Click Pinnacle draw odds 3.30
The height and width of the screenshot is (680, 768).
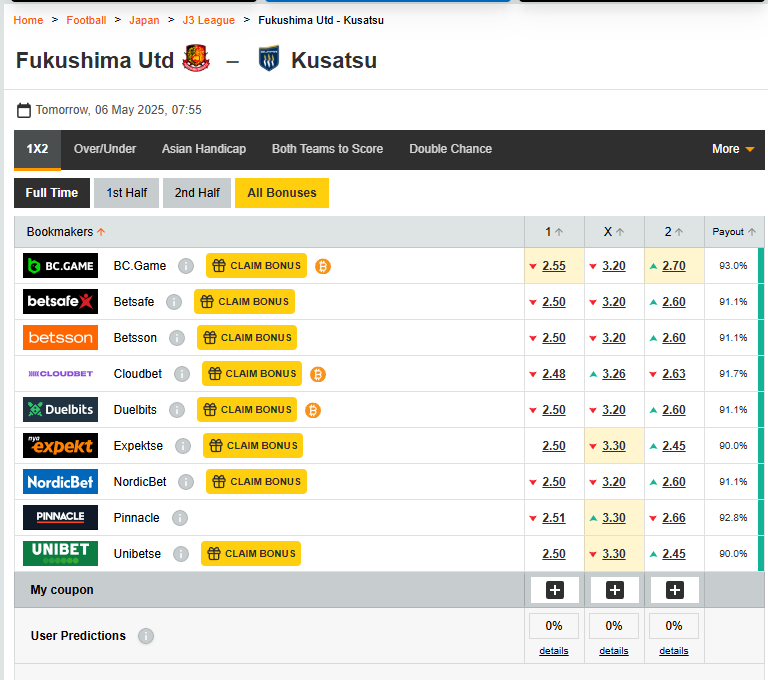click(x=614, y=518)
